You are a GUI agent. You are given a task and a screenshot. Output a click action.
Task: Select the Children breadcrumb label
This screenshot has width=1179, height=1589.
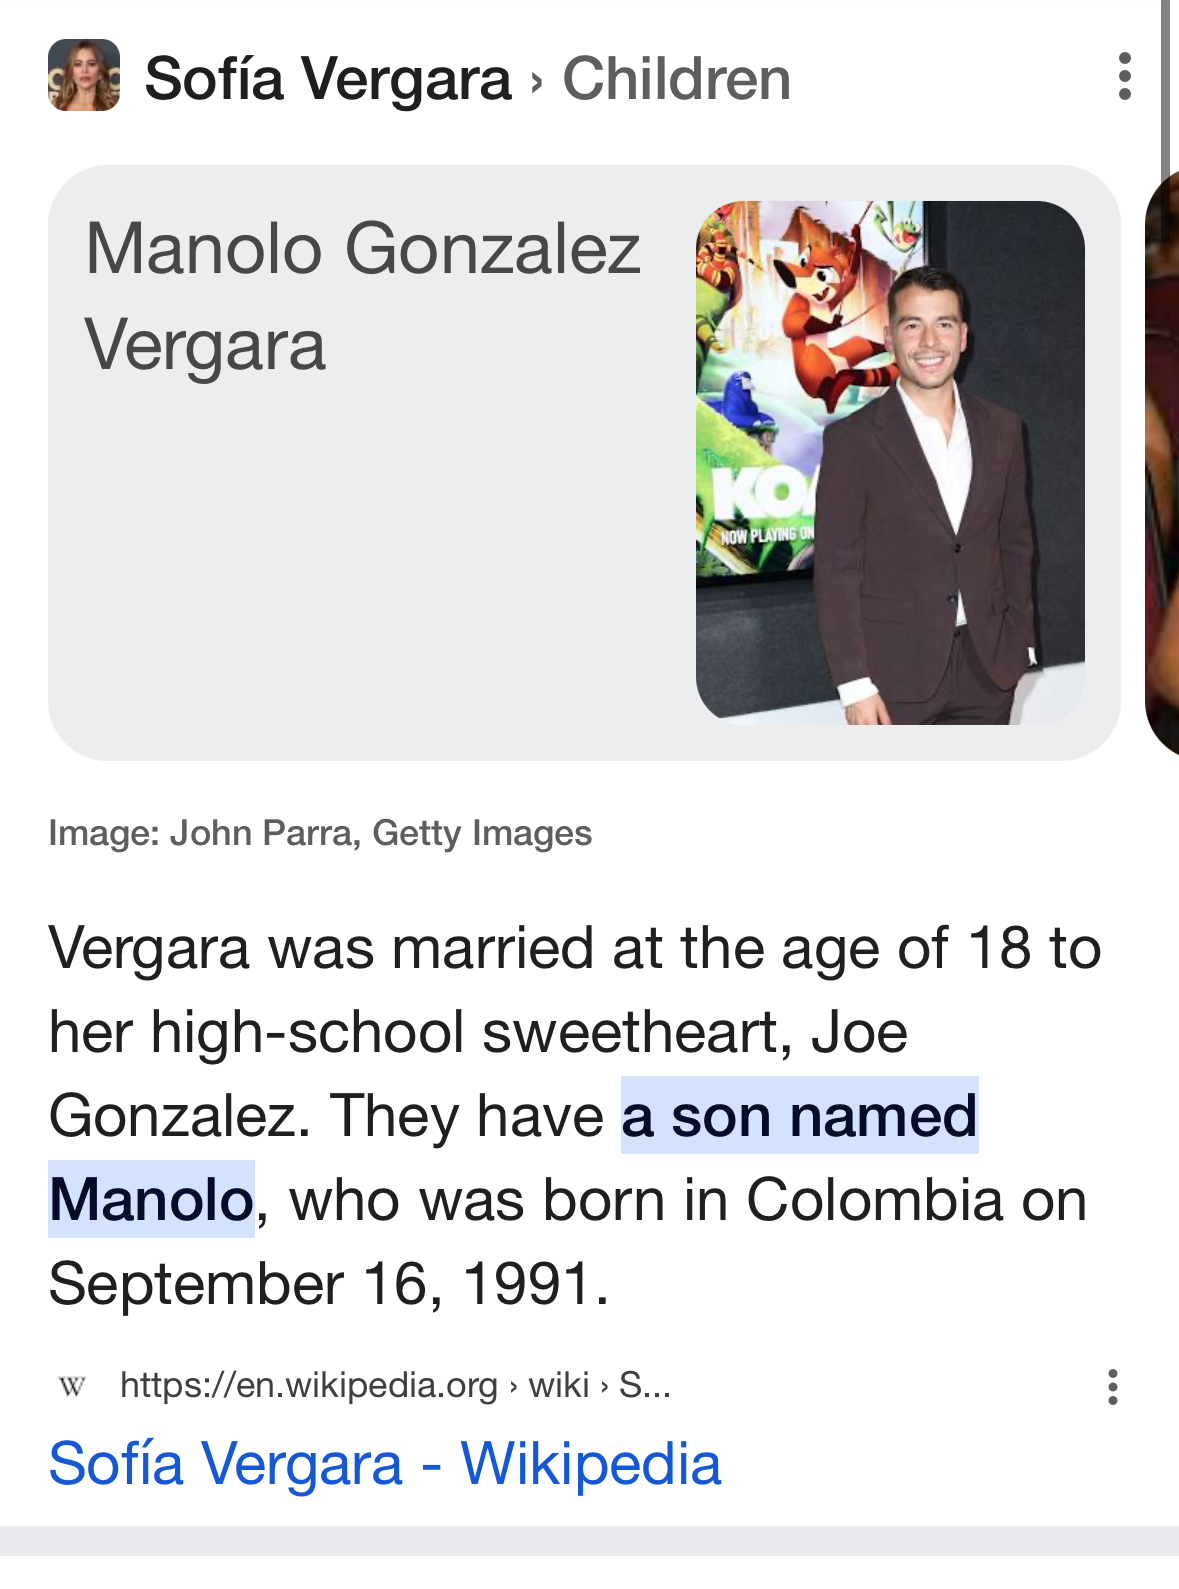(676, 79)
